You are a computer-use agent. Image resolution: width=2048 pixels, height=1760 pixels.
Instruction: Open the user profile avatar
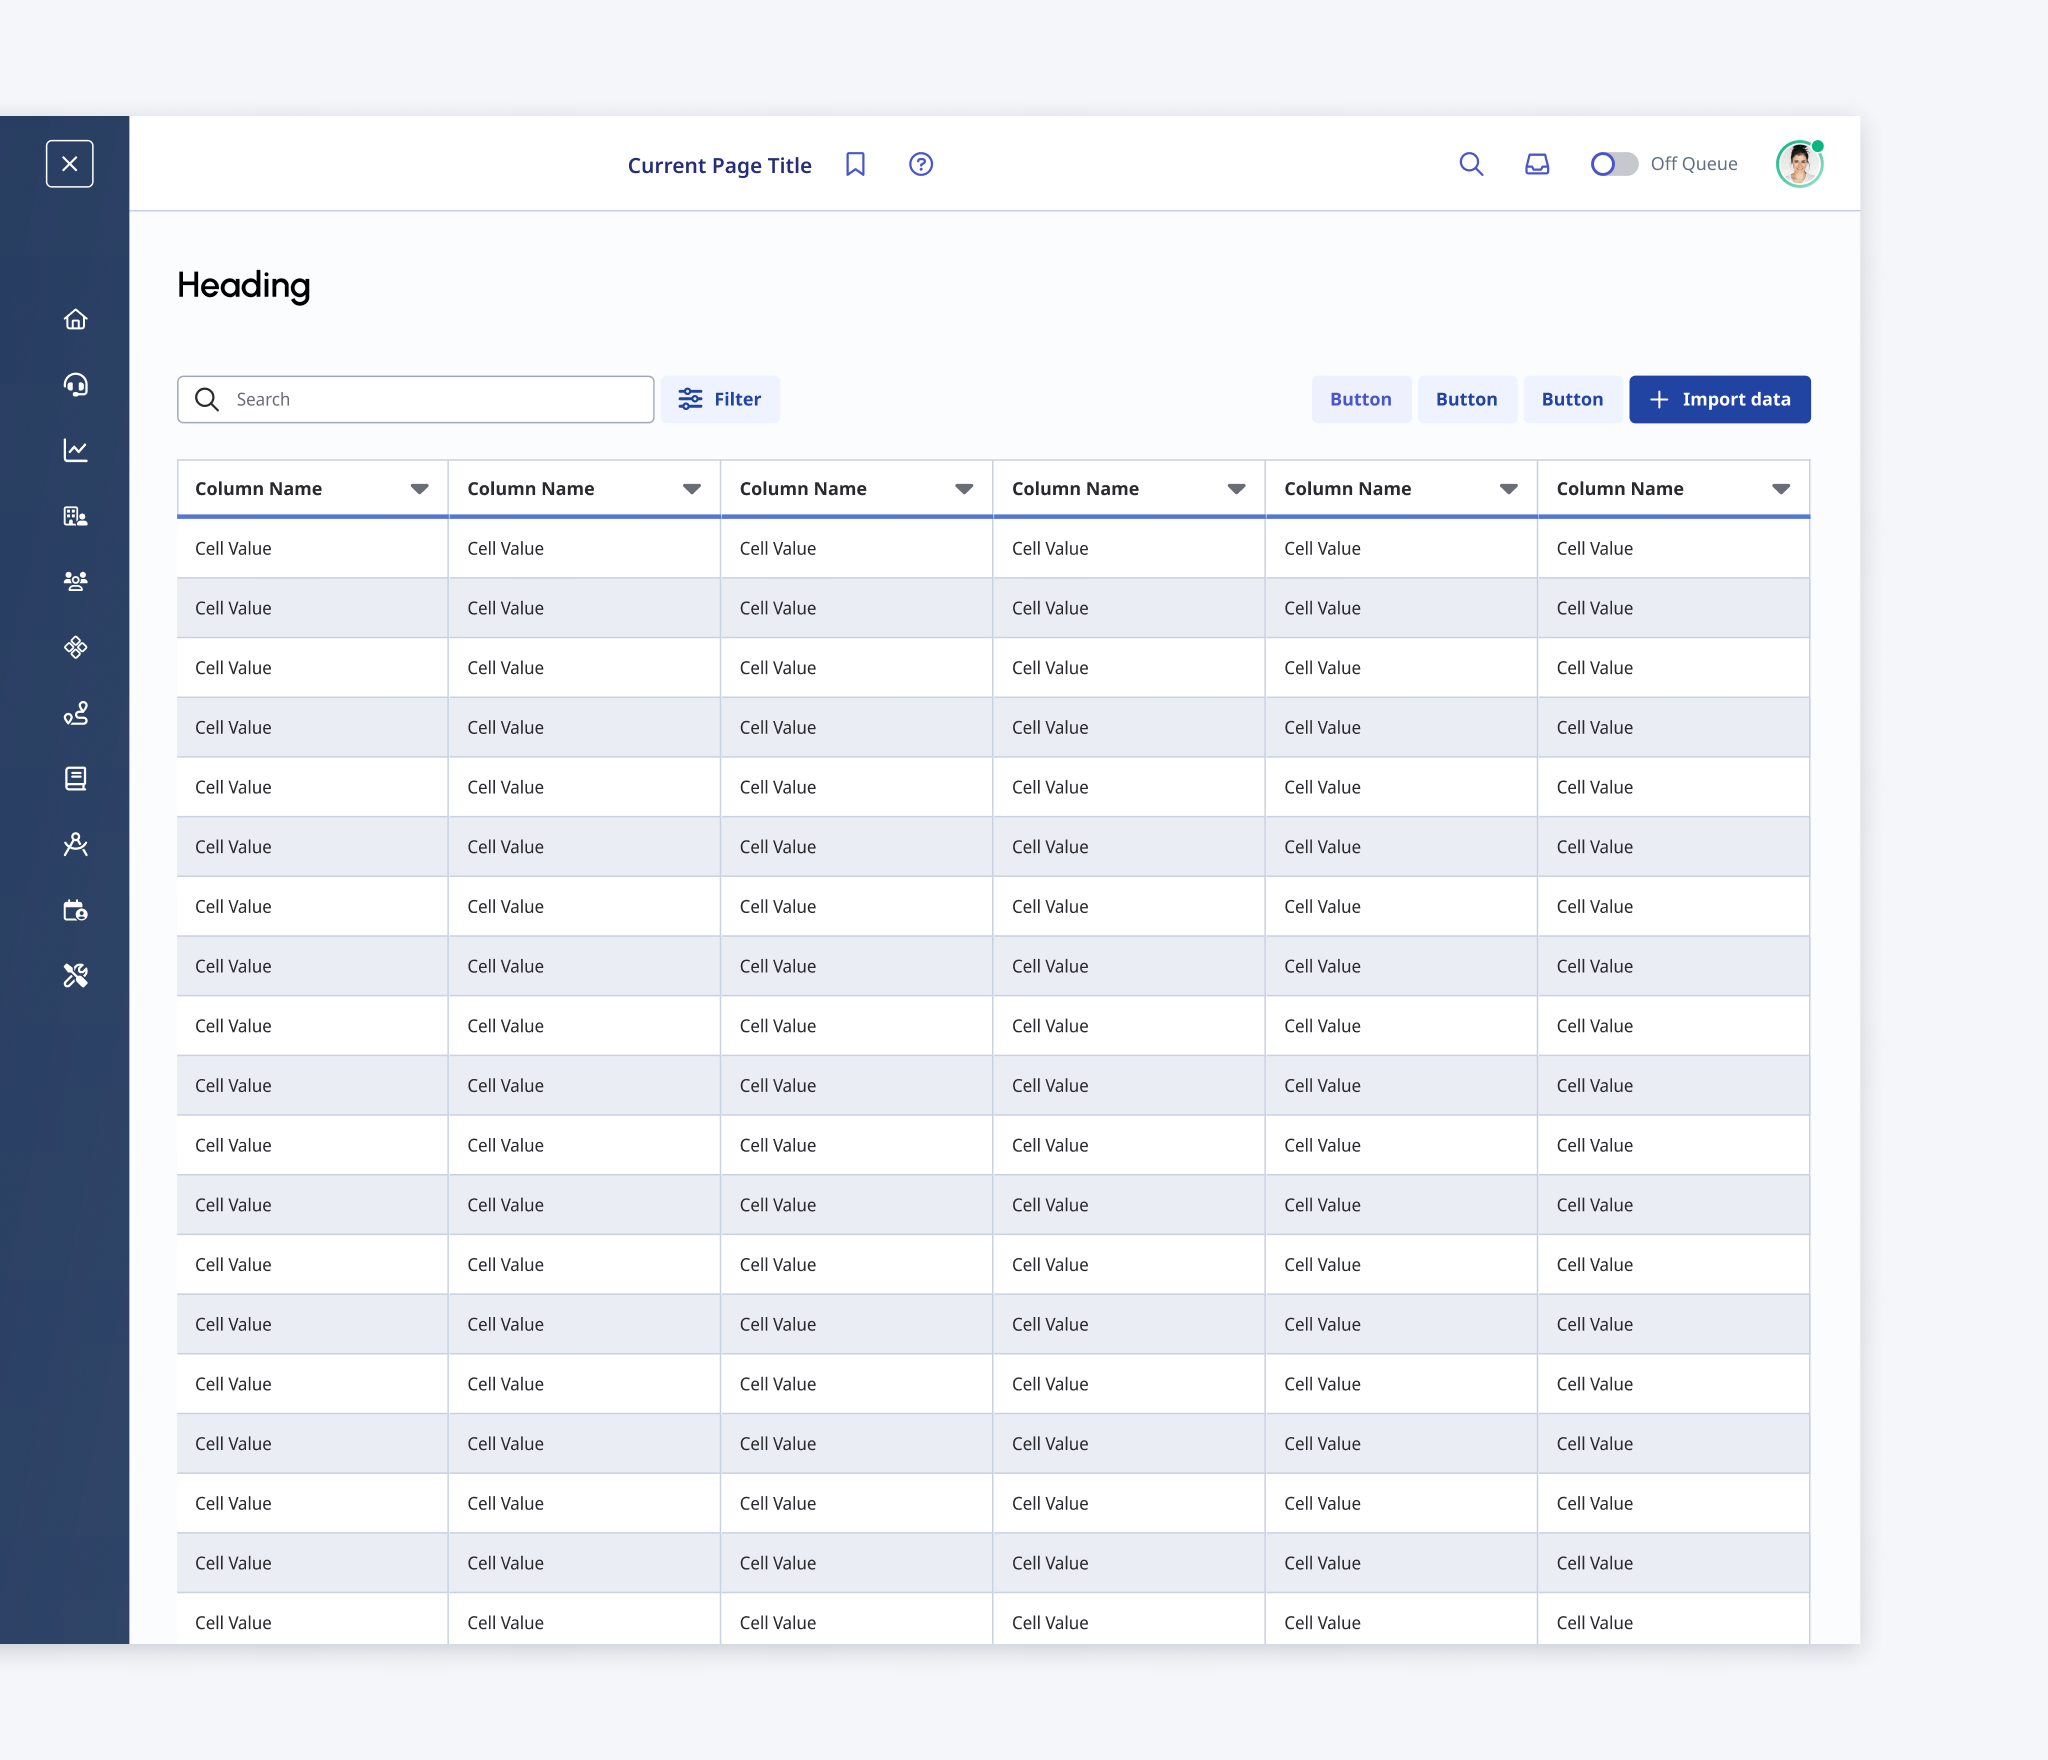point(1799,164)
